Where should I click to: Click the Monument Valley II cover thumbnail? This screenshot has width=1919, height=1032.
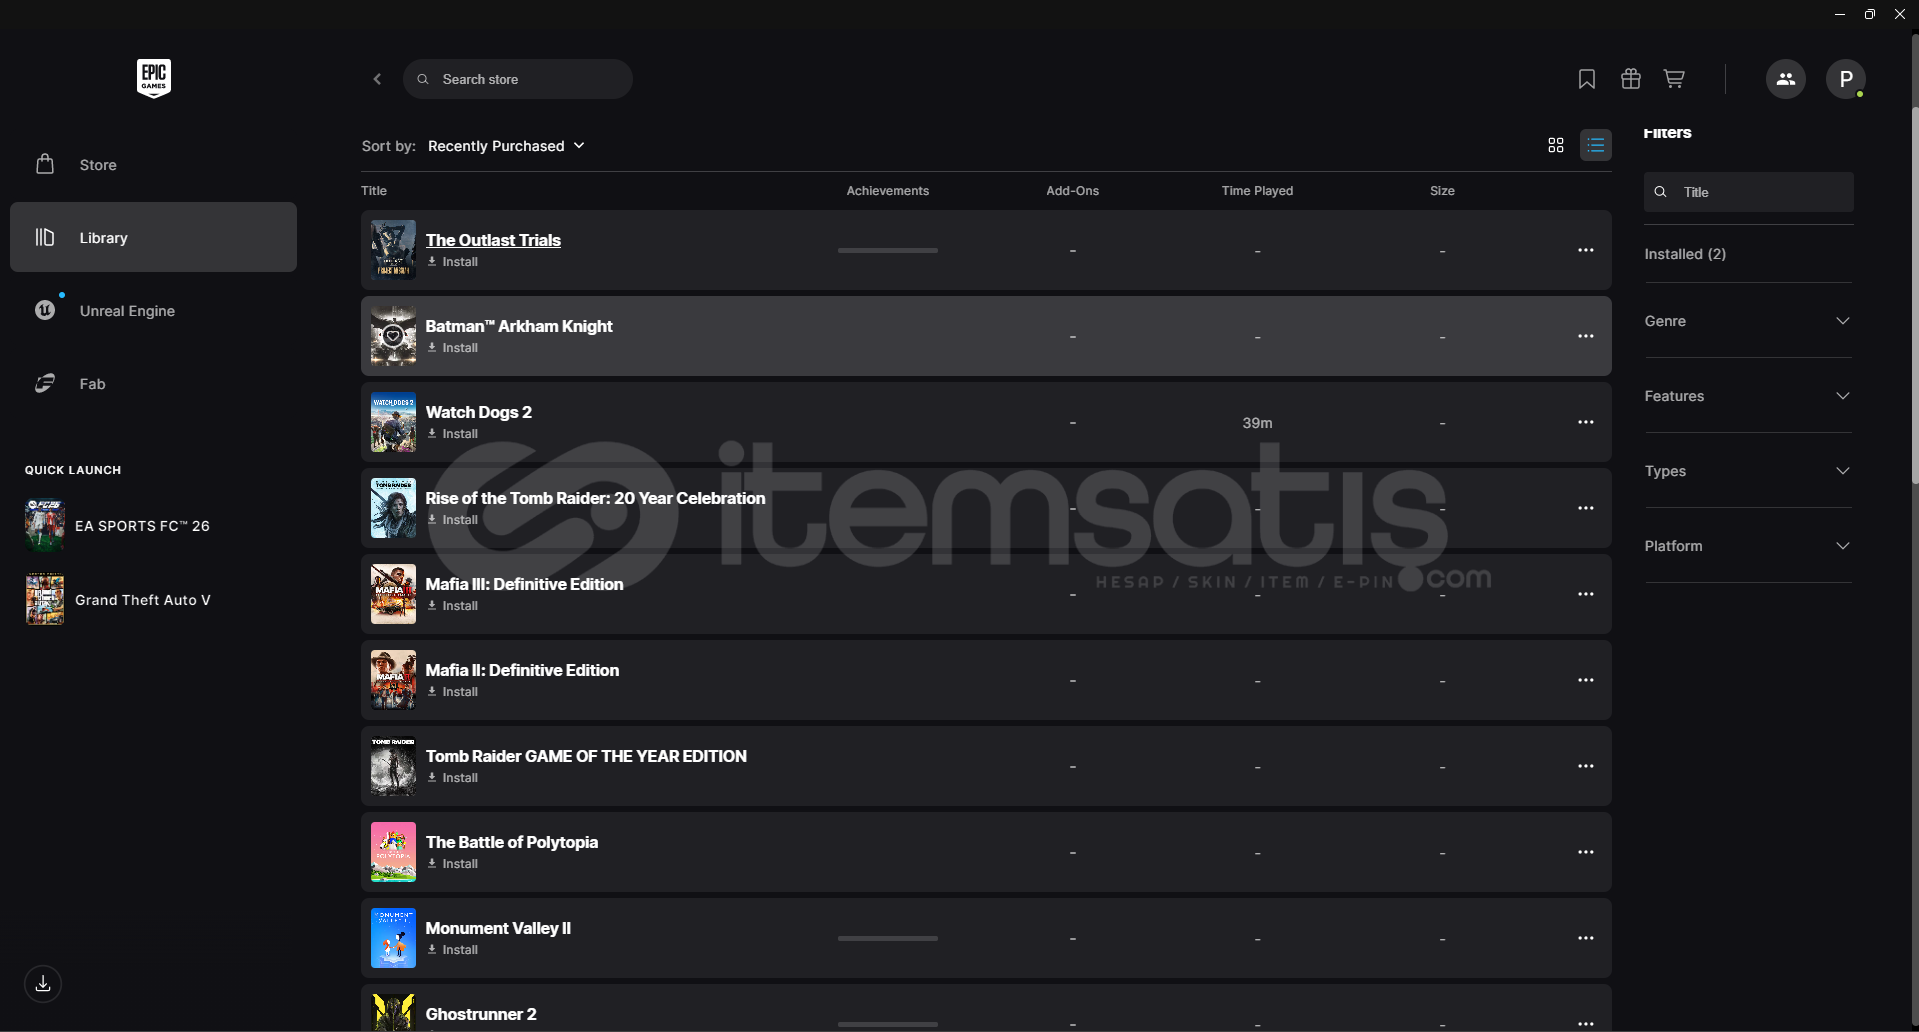pos(393,938)
